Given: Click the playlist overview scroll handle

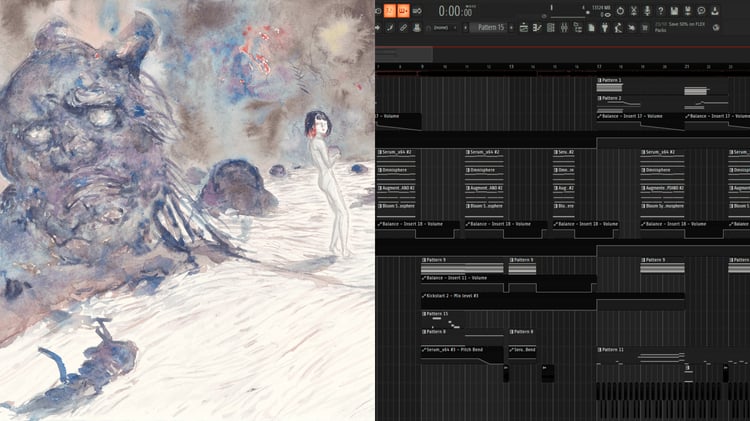Looking at the screenshot, I should [404, 54].
